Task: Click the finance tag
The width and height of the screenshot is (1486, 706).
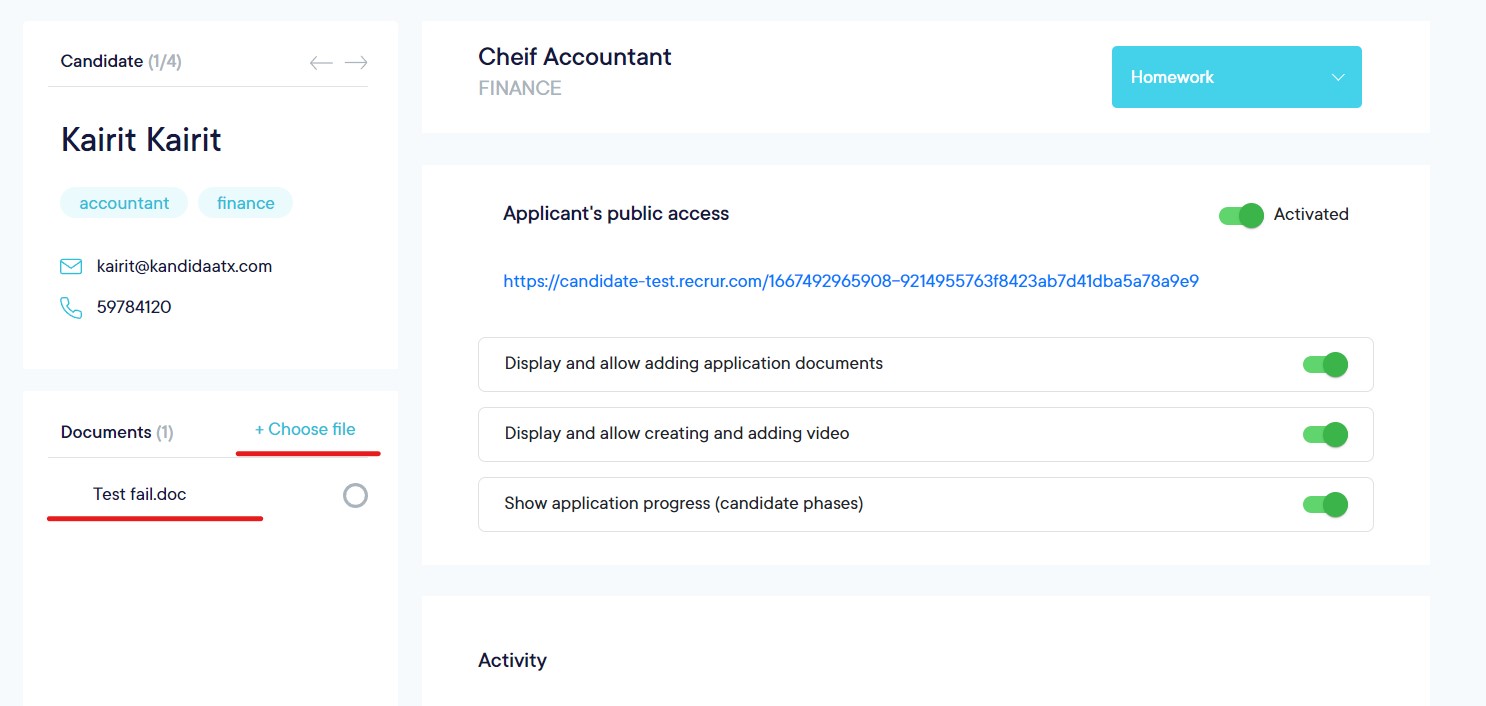Action: tap(245, 203)
